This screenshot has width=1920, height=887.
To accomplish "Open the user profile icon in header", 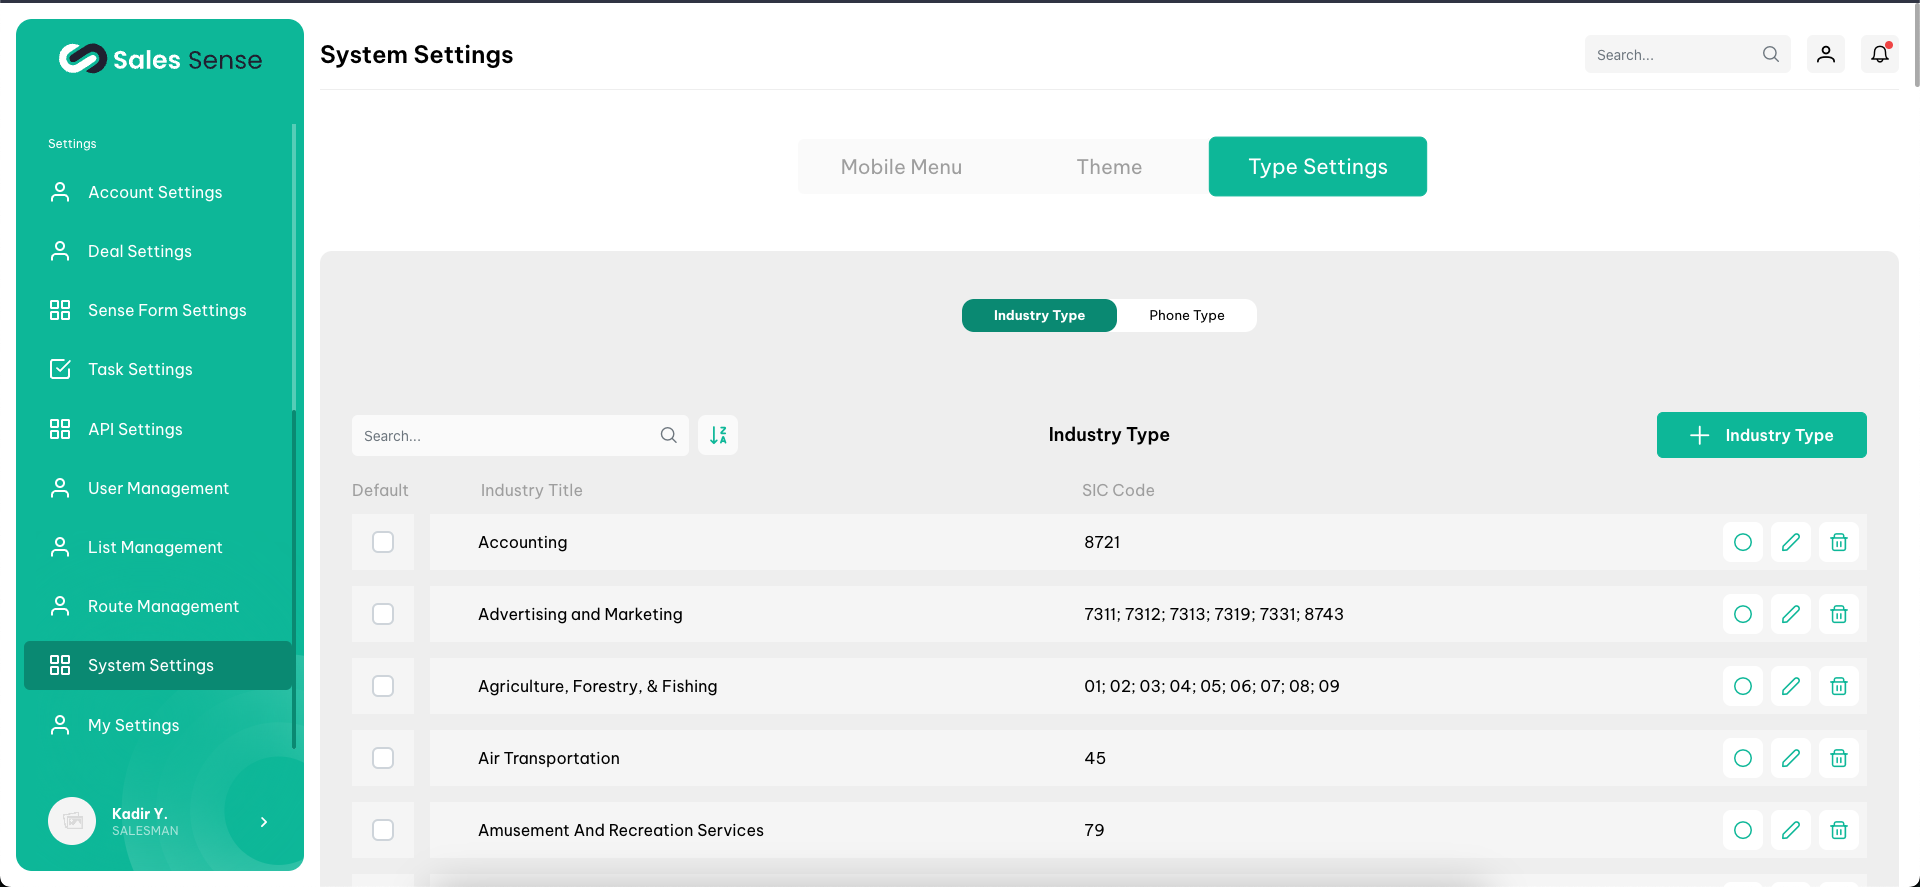I will tap(1825, 54).
